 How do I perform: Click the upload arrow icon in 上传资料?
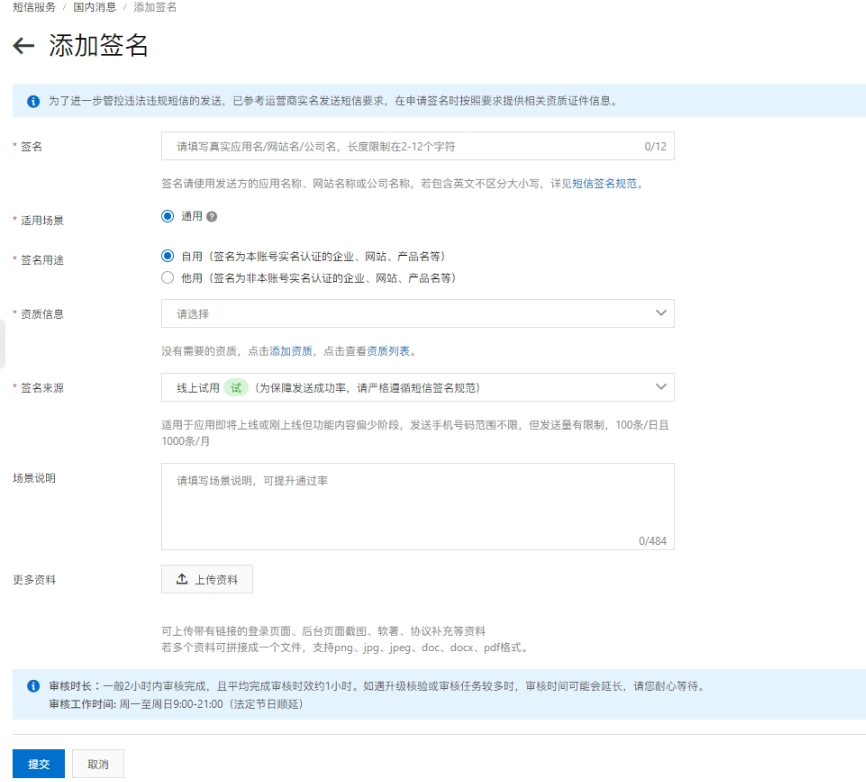click(182, 579)
